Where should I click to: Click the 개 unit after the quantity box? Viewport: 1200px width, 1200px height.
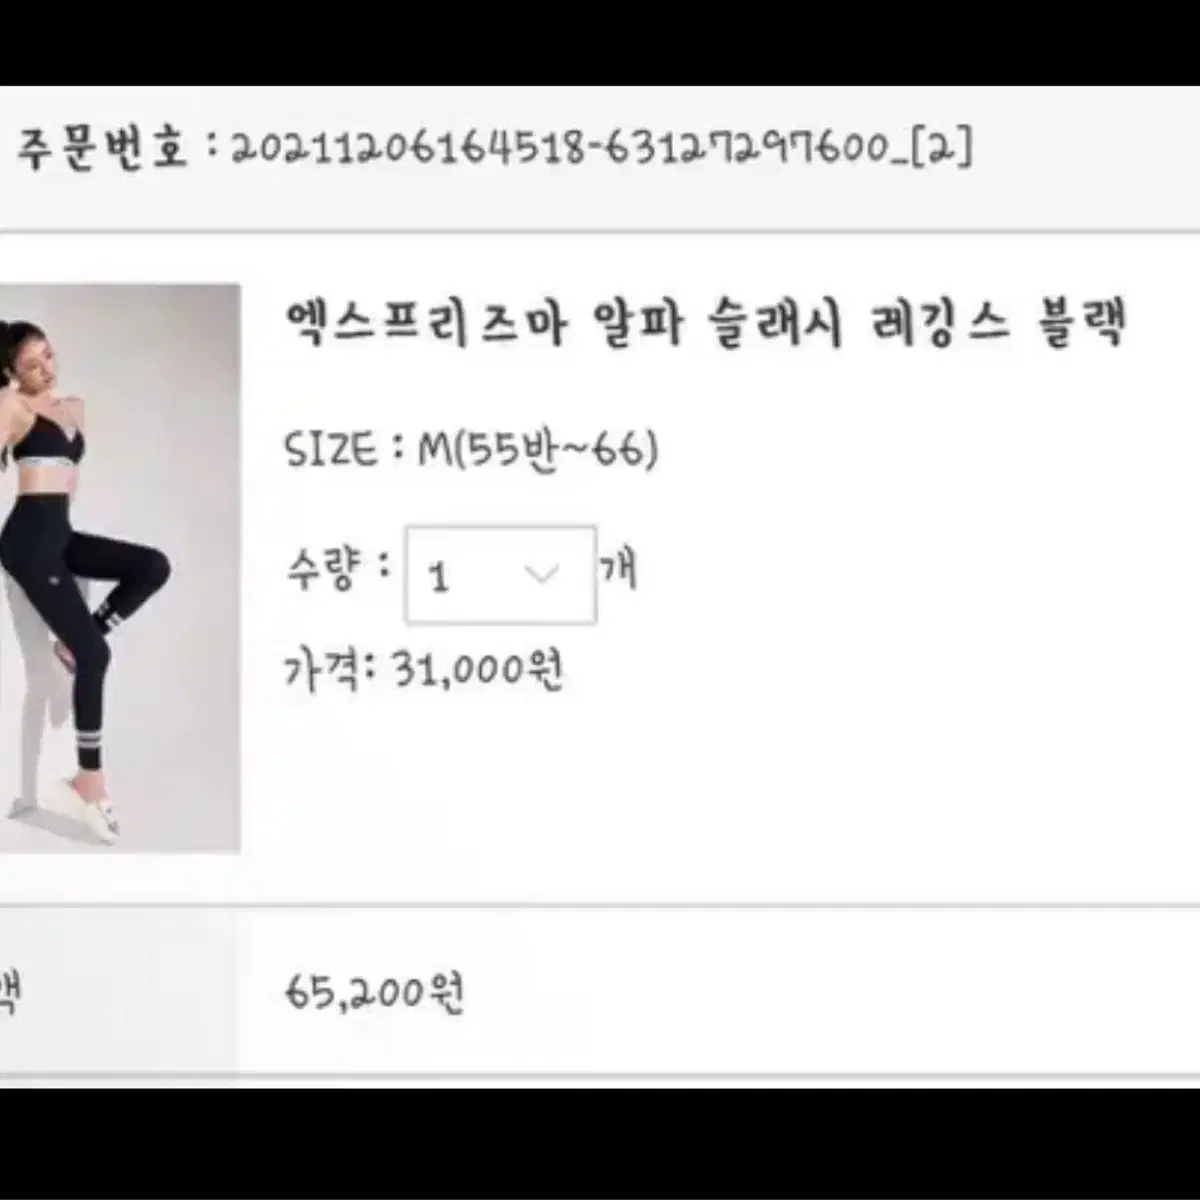tap(619, 571)
